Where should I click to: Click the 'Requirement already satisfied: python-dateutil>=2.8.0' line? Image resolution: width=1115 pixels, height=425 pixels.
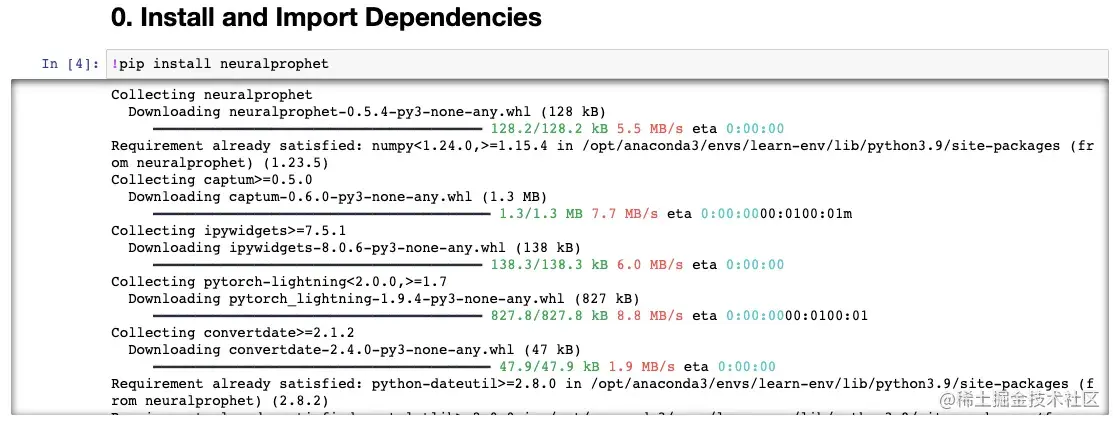(602, 392)
